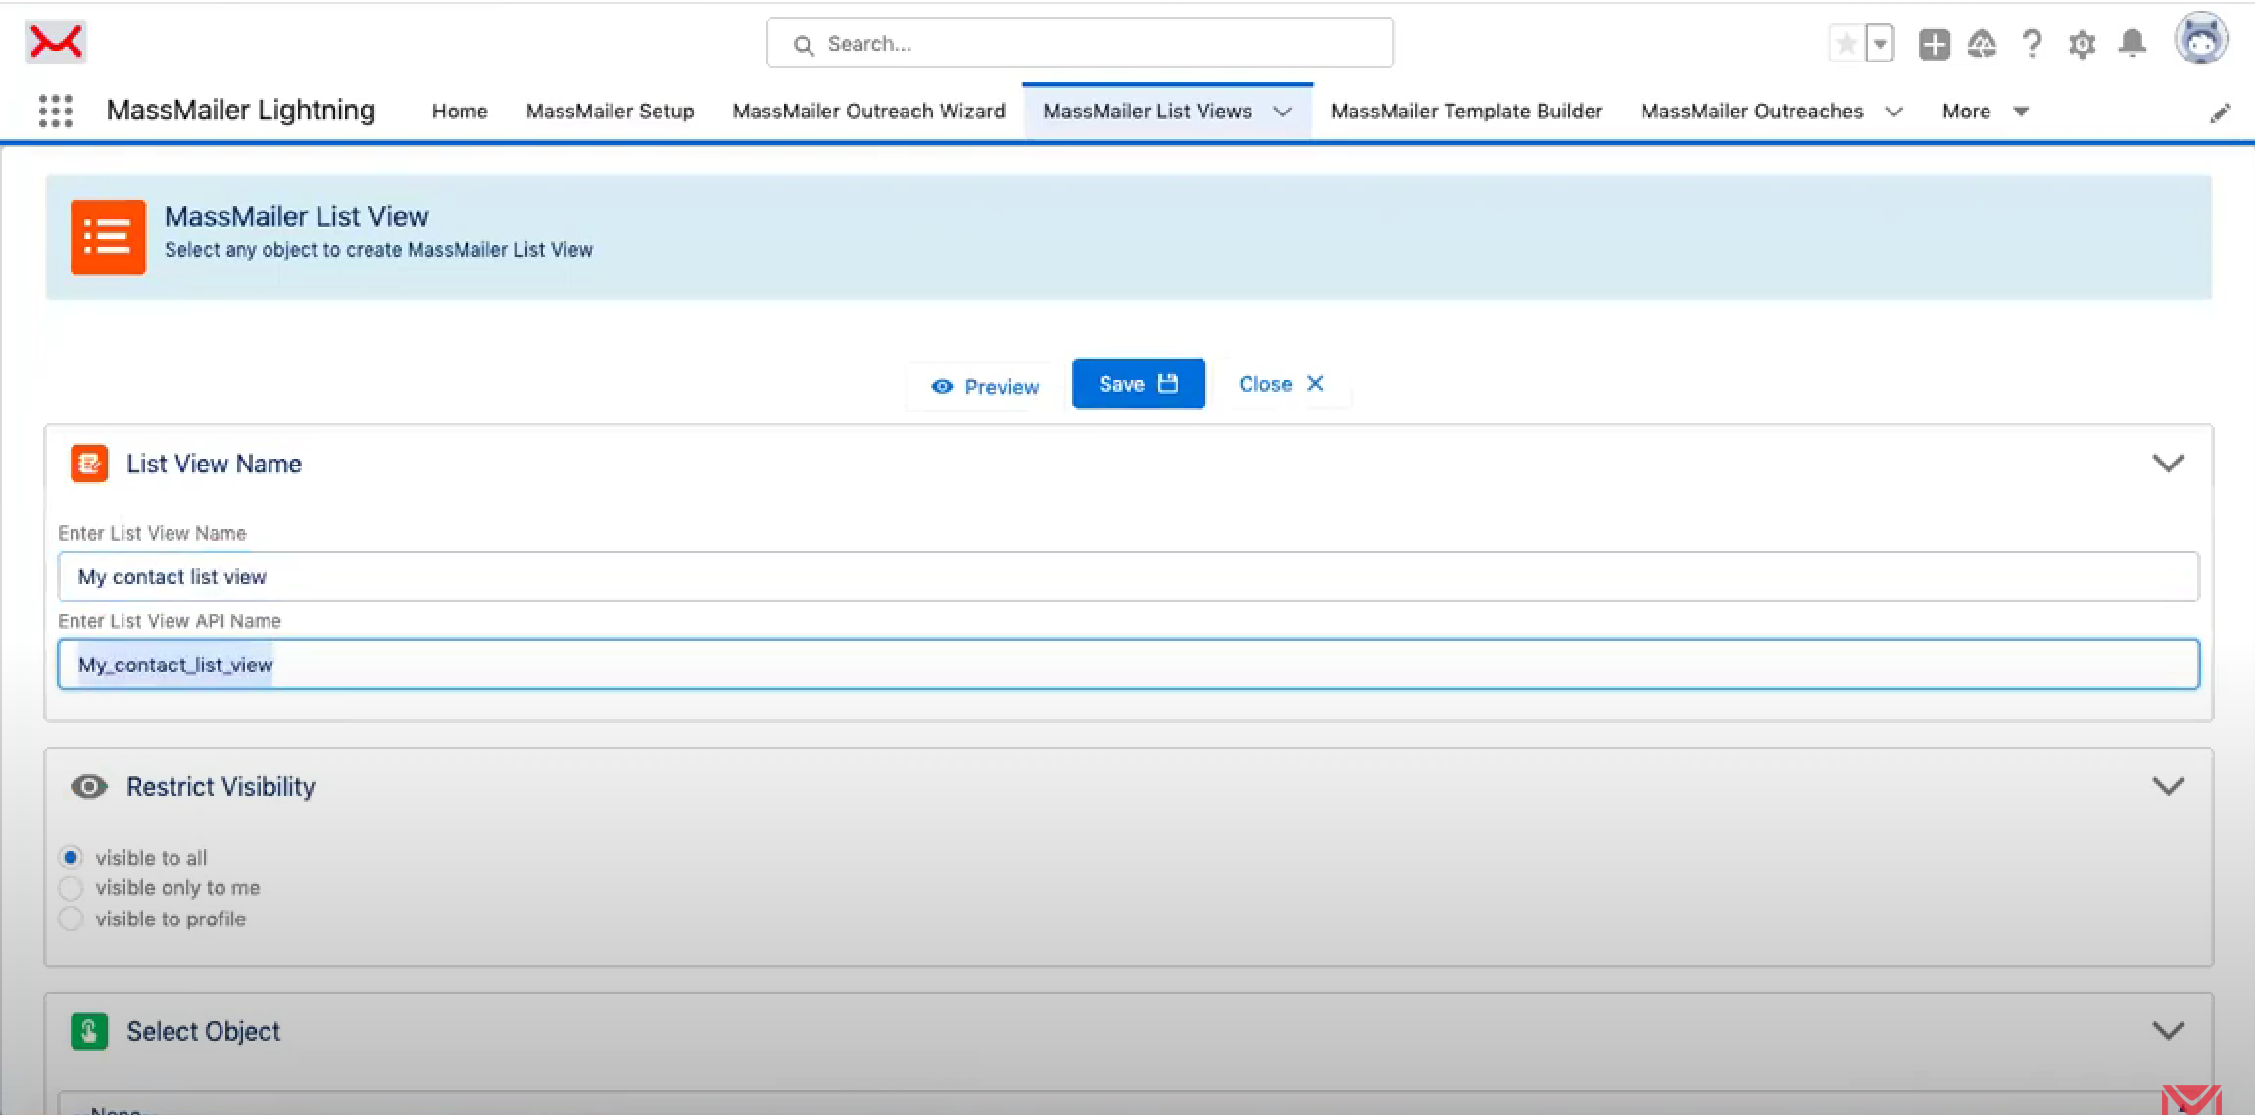The width and height of the screenshot is (2255, 1115).
Task: Select the visible to profile radio
Action: [x=70, y=919]
